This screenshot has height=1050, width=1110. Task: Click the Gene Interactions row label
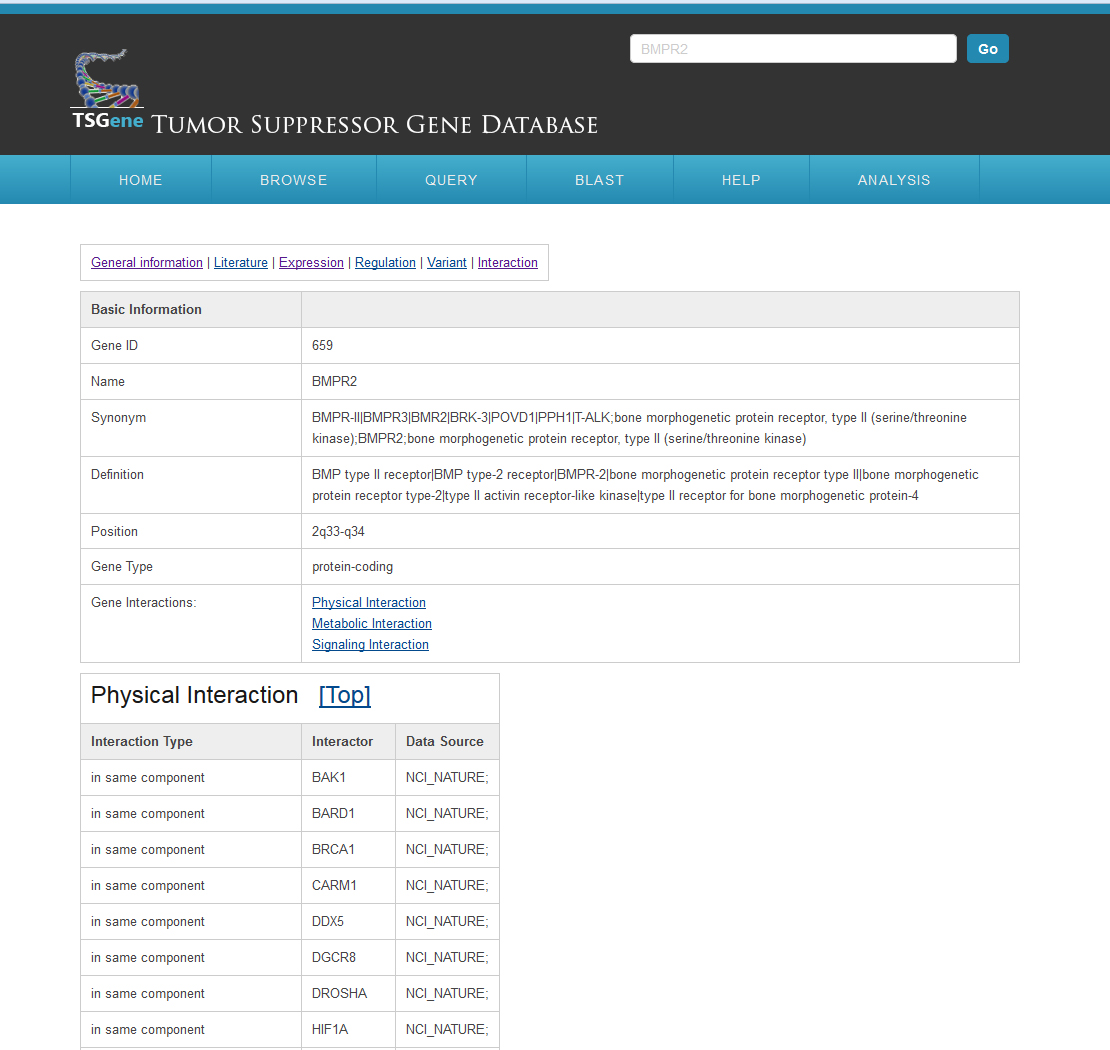[x=144, y=603]
